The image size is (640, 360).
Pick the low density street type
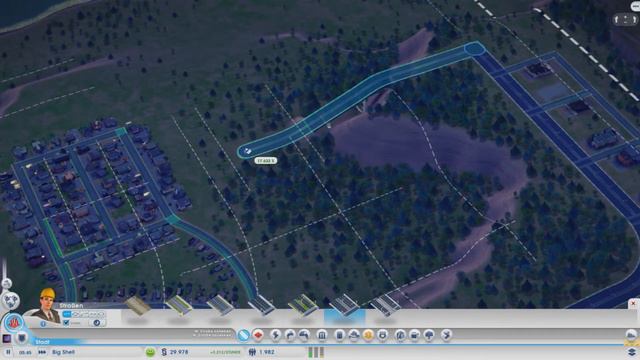pos(179,306)
